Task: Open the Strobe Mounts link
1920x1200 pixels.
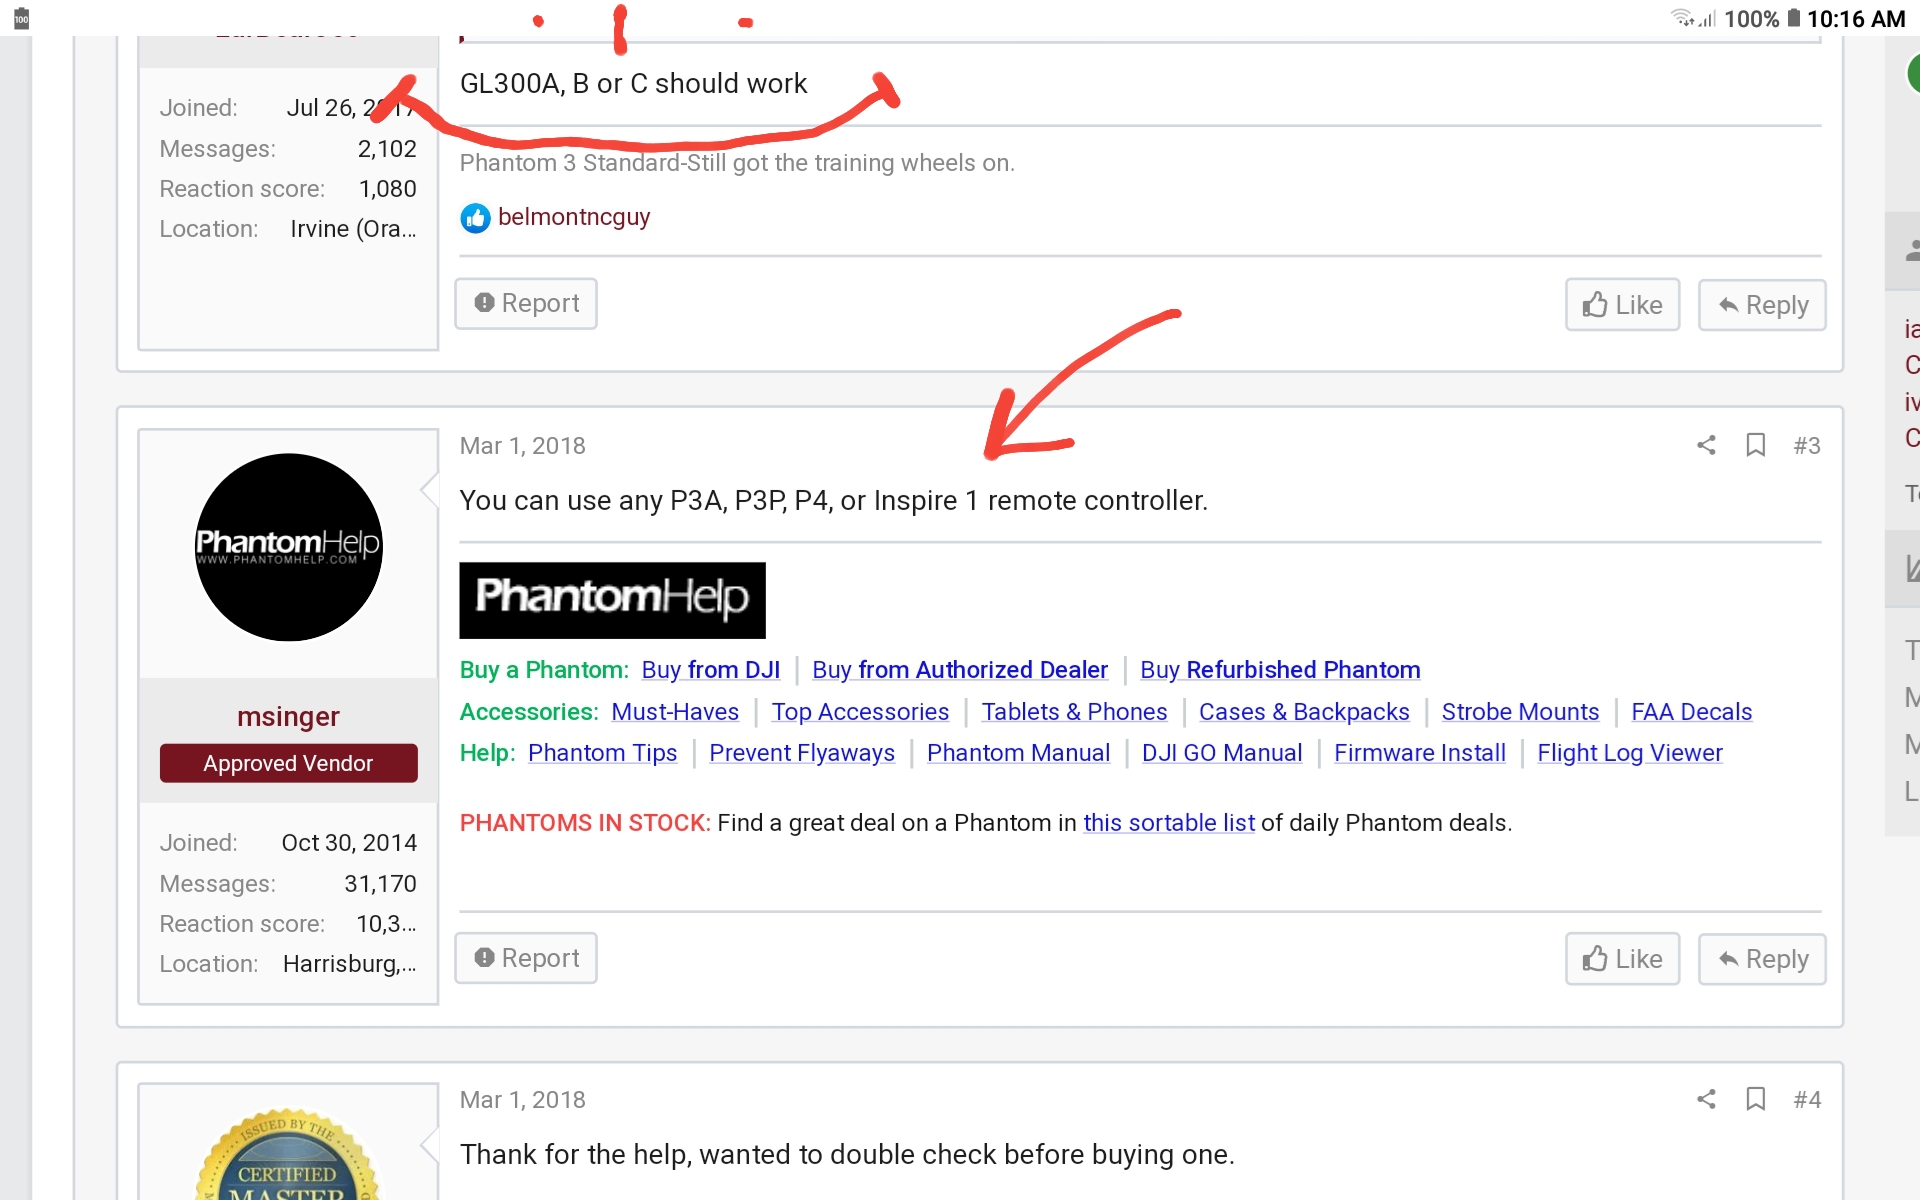Action: pyautogui.click(x=1520, y=712)
